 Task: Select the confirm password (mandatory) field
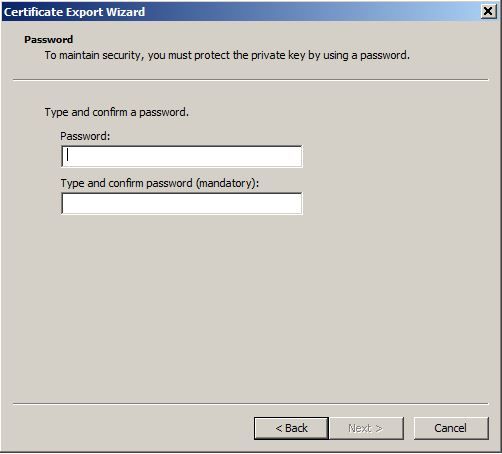pos(182,203)
